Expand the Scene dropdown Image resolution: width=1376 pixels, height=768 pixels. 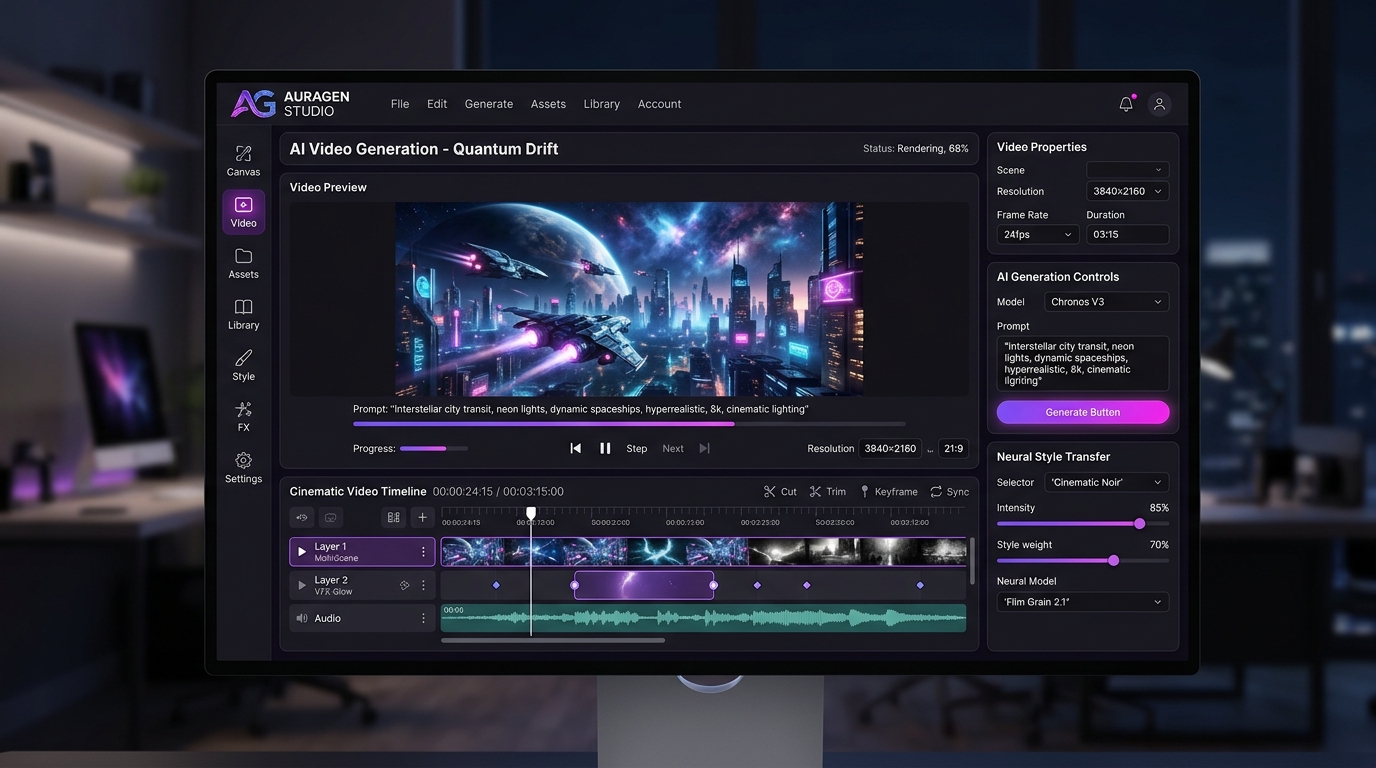coord(1127,170)
